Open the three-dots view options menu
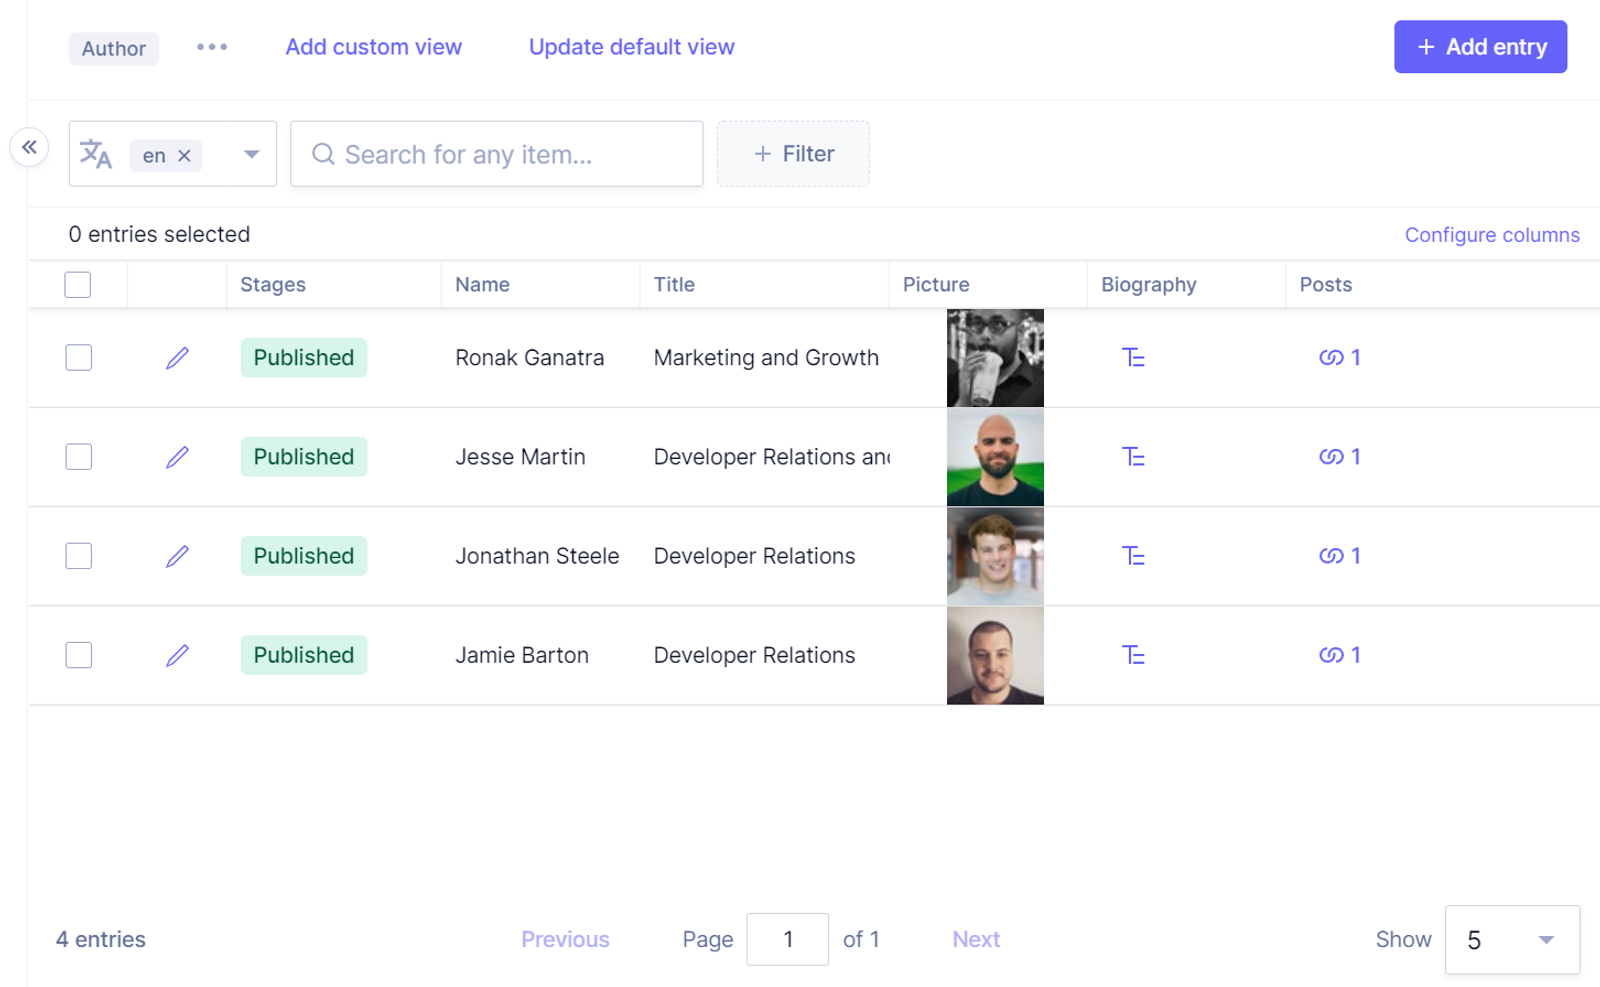 tap(212, 47)
